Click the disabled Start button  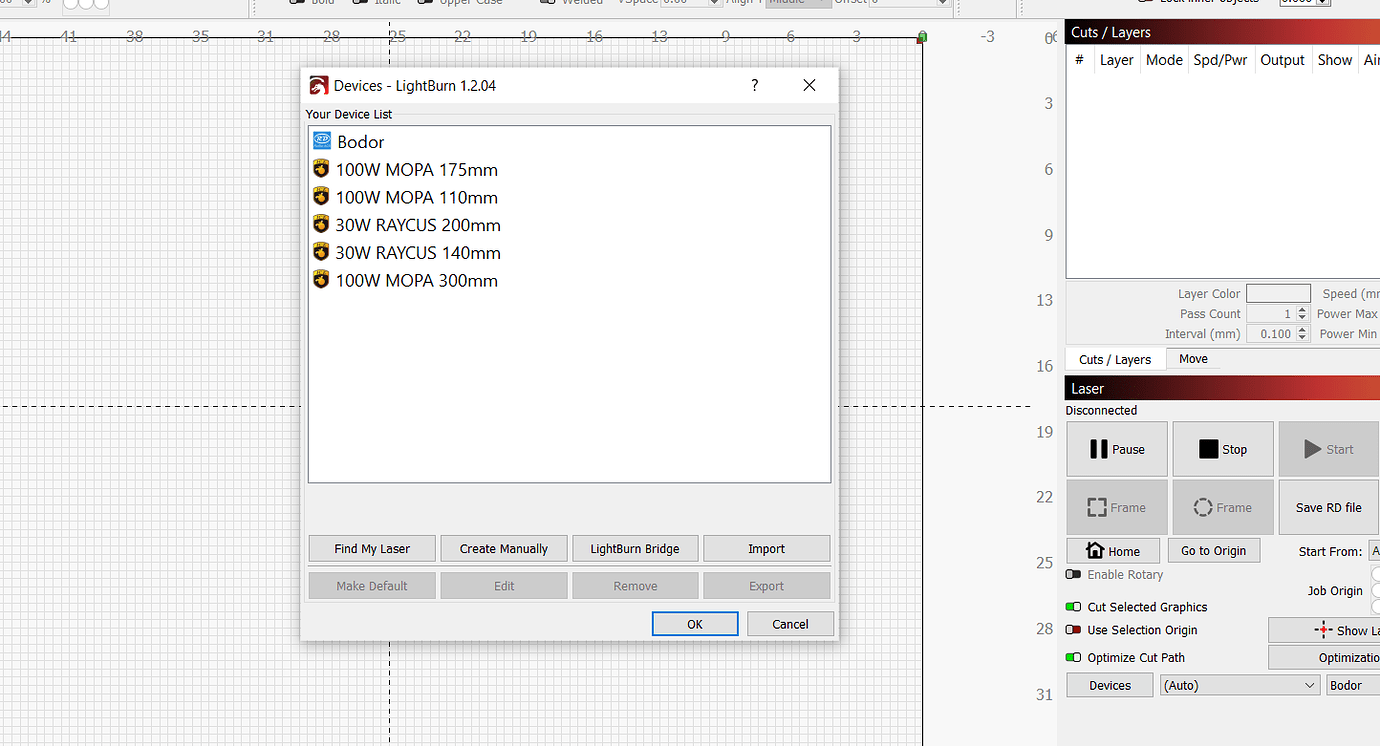point(1329,449)
